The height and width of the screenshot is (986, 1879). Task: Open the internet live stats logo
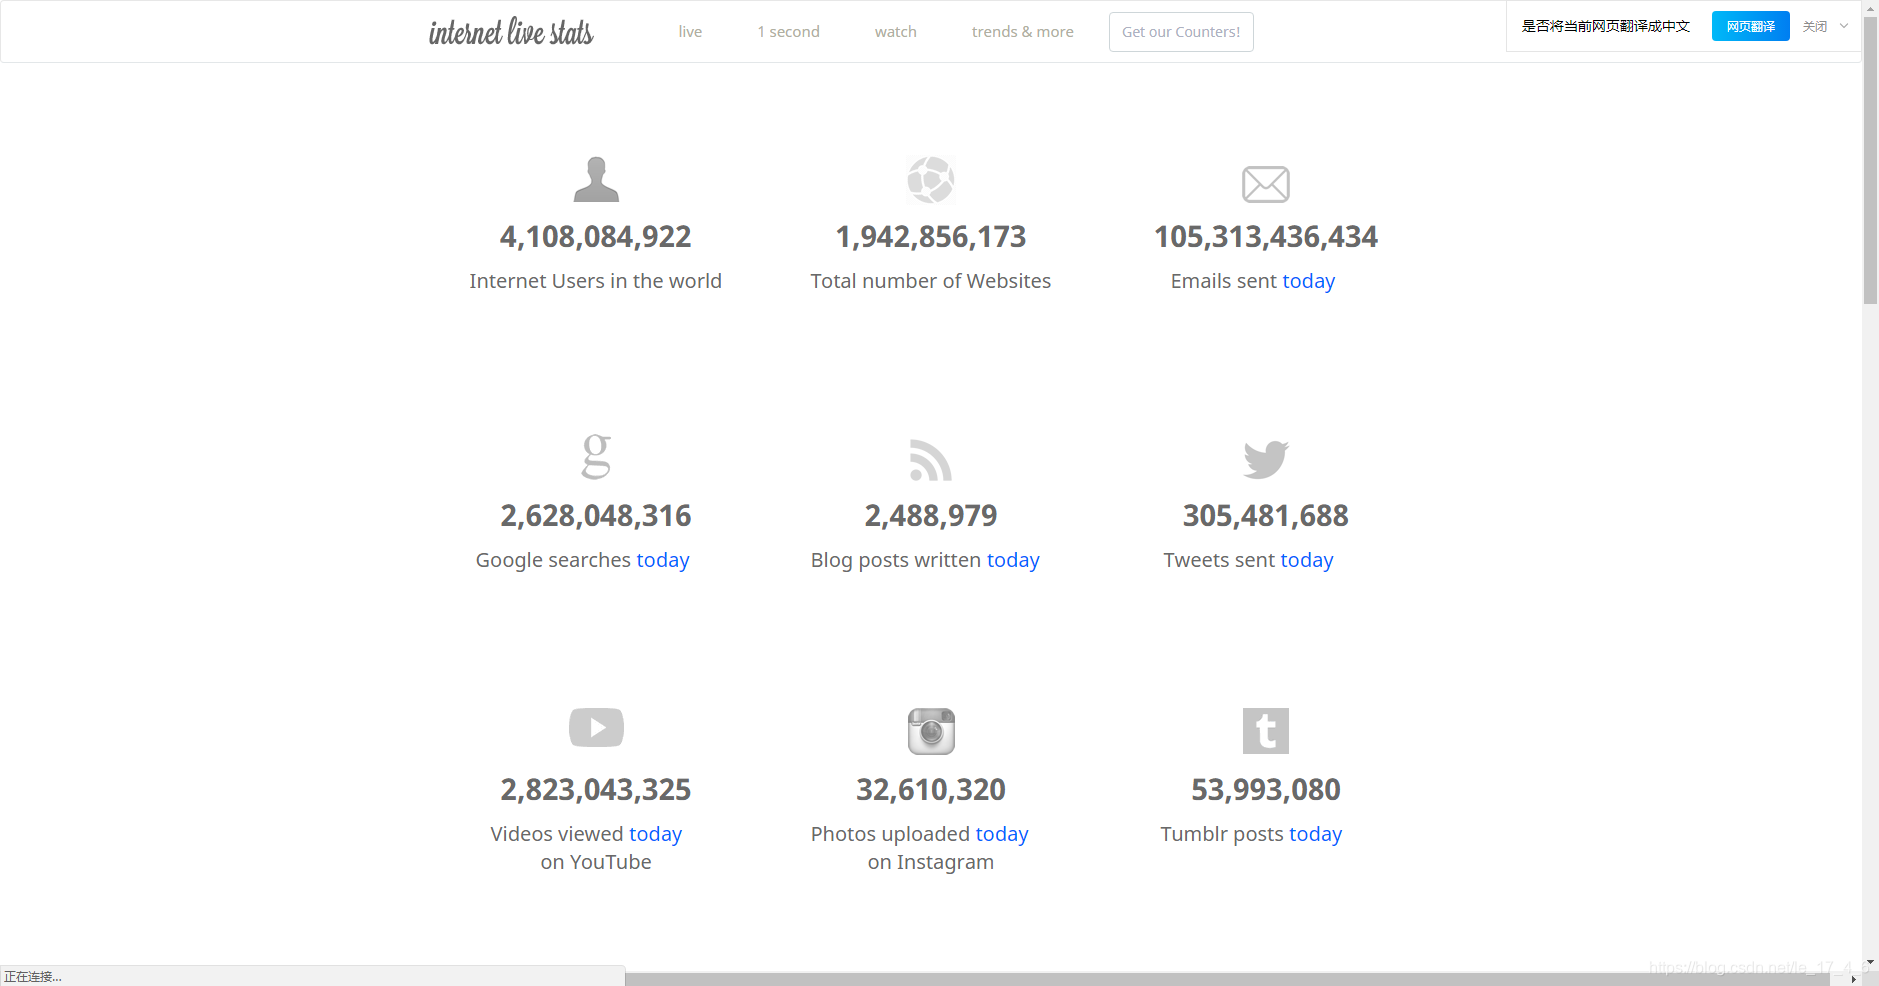pos(511,32)
